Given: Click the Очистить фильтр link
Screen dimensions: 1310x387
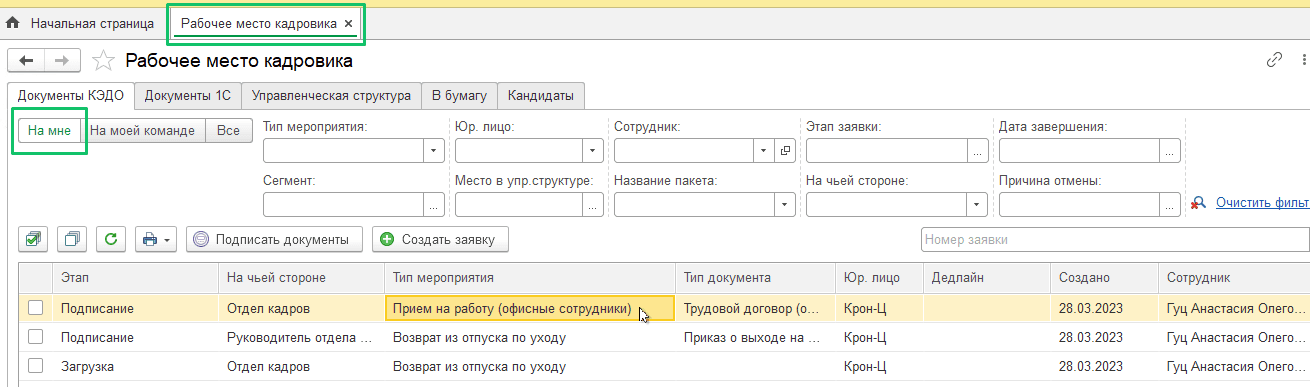Looking at the screenshot, I should click(1263, 203).
